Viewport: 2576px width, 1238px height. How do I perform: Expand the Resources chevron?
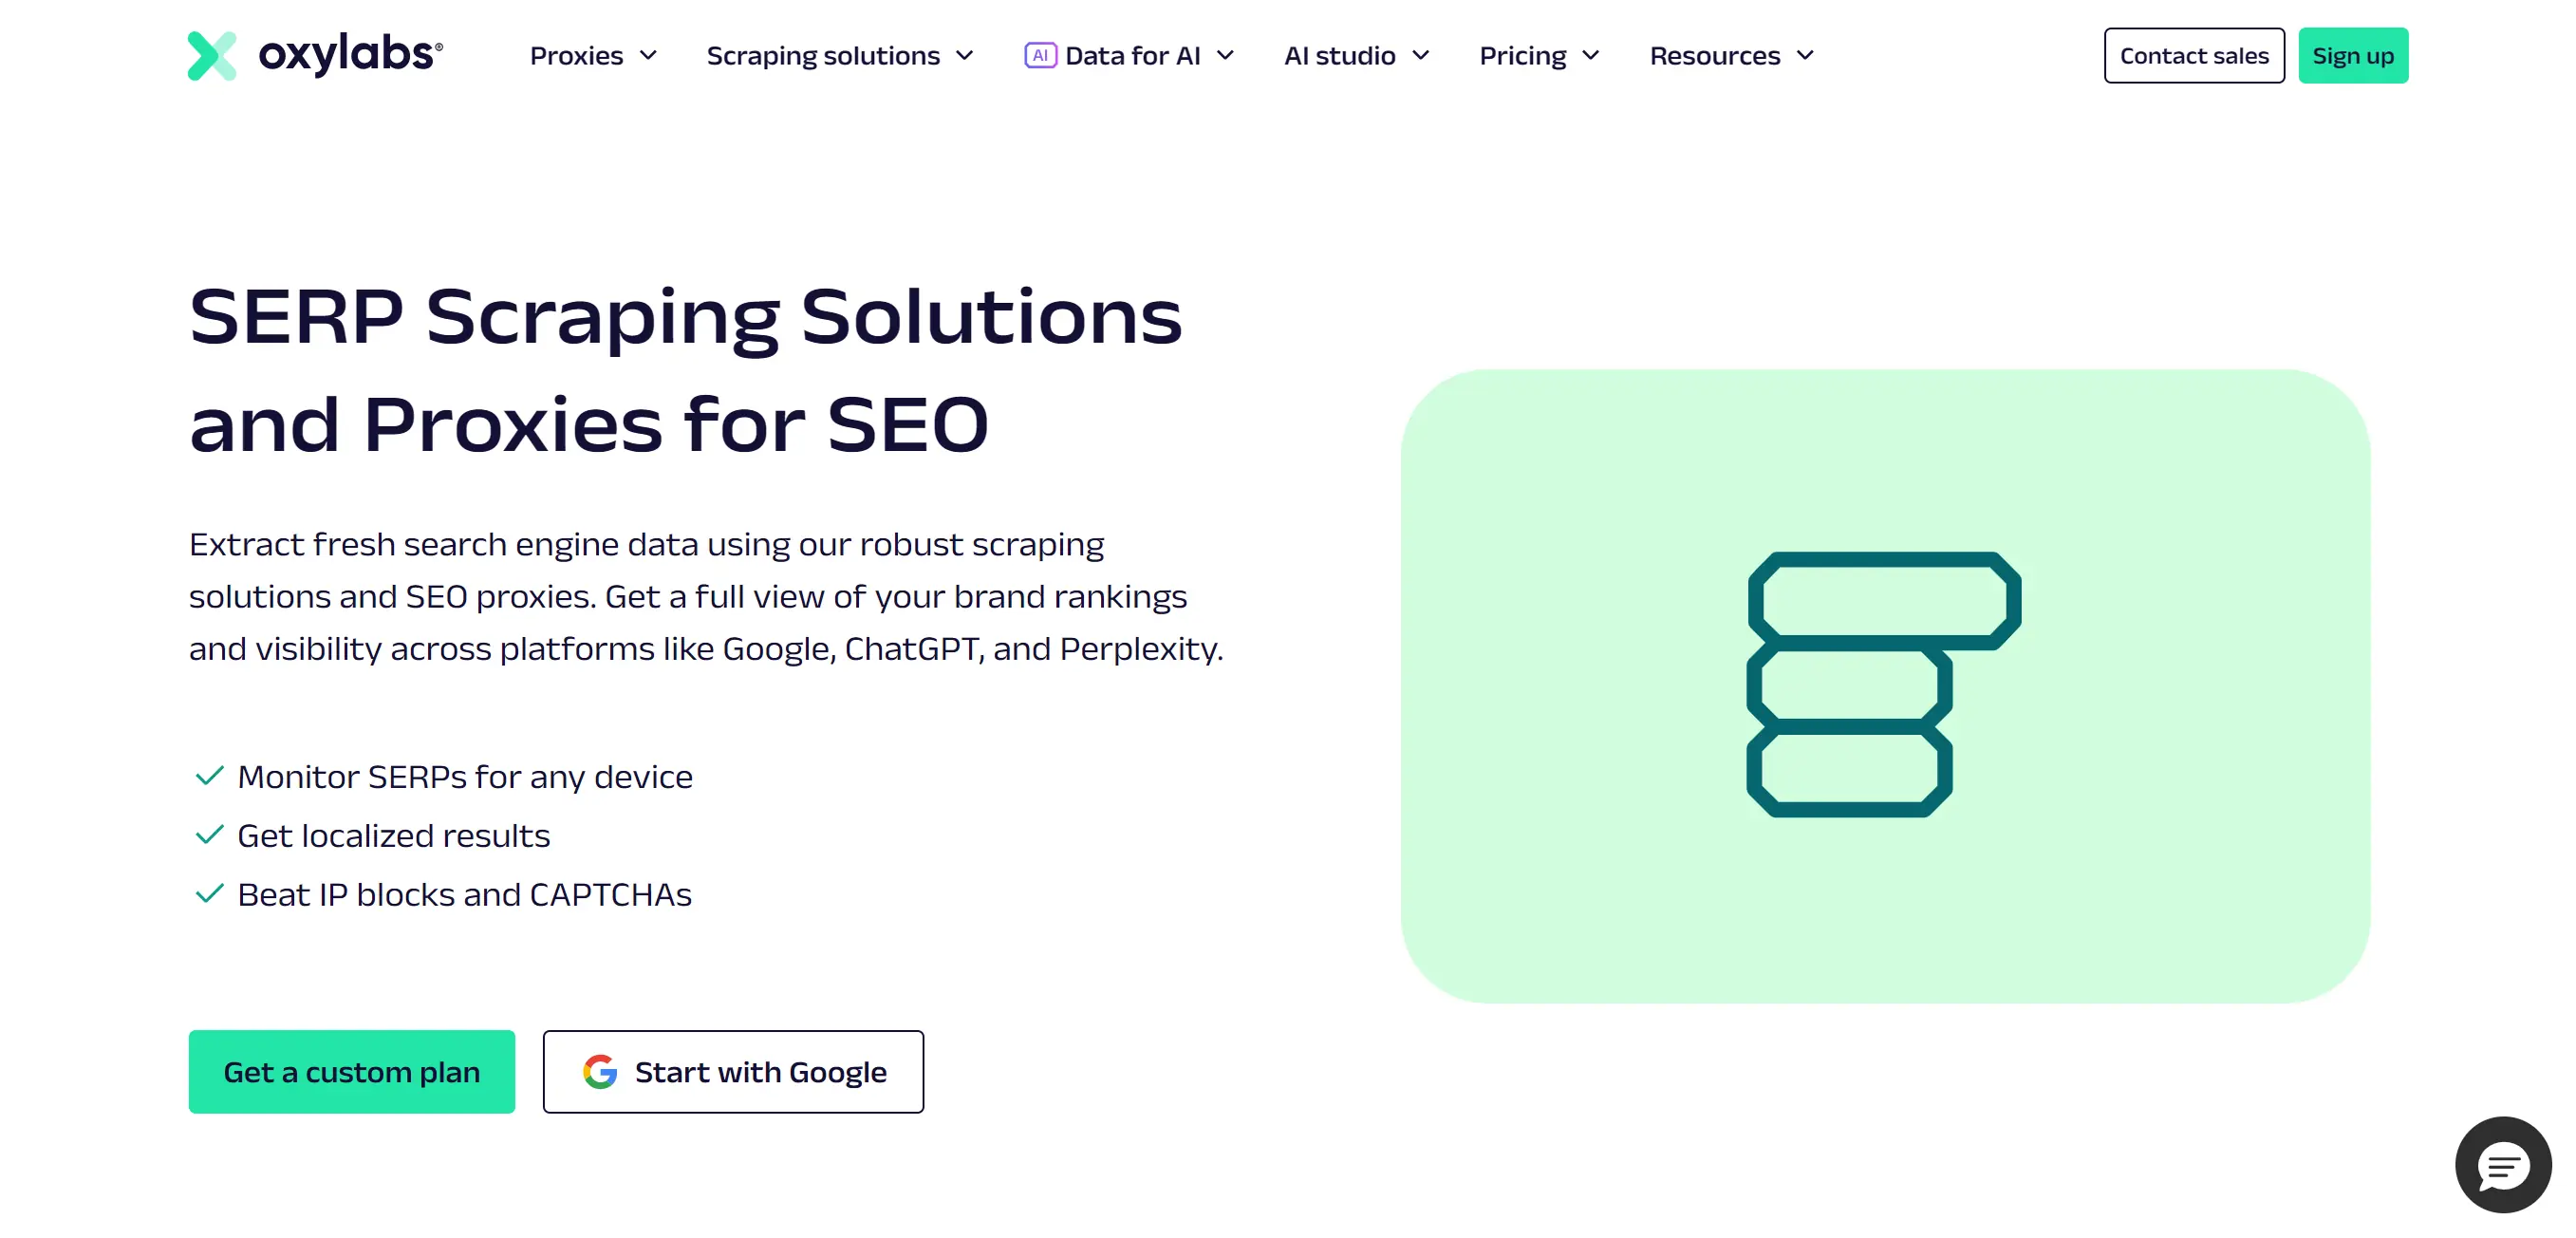pyautogui.click(x=1805, y=56)
